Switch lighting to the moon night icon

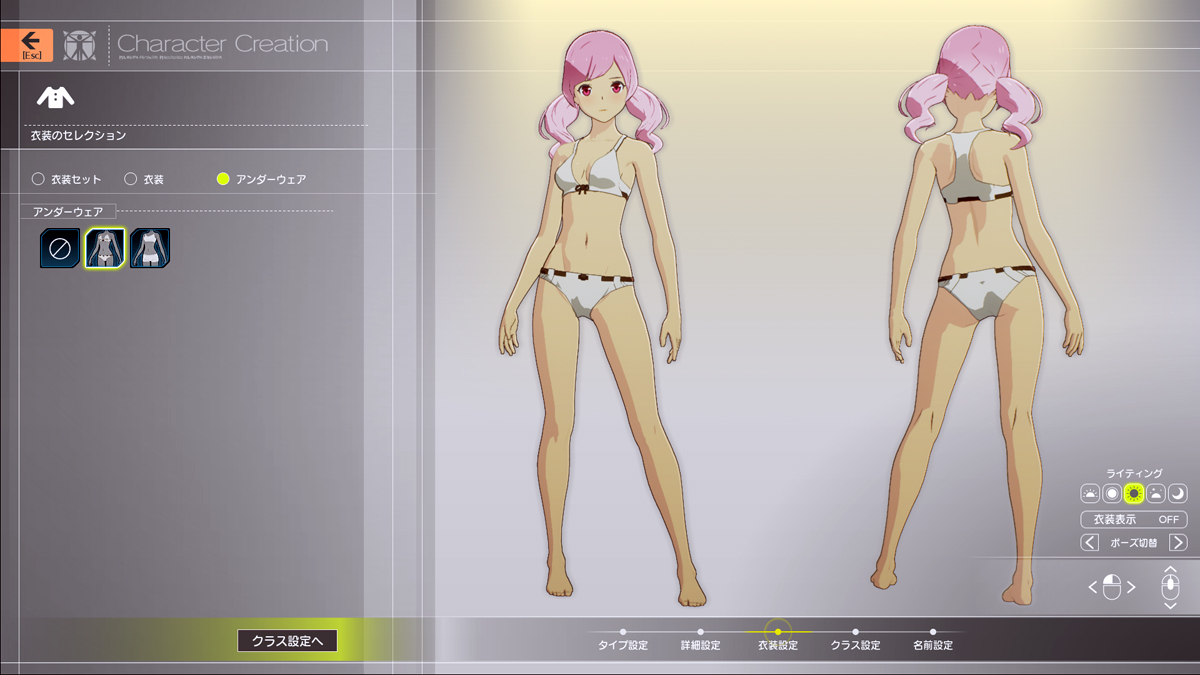(x=1178, y=493)
